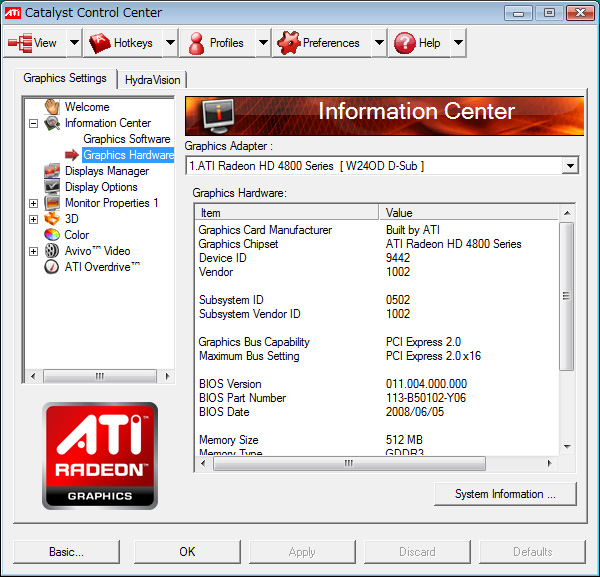The width and height of the screenshot is (600, 577).
Task: Click the ATI logo in title bar
Action: coord(12,13)
